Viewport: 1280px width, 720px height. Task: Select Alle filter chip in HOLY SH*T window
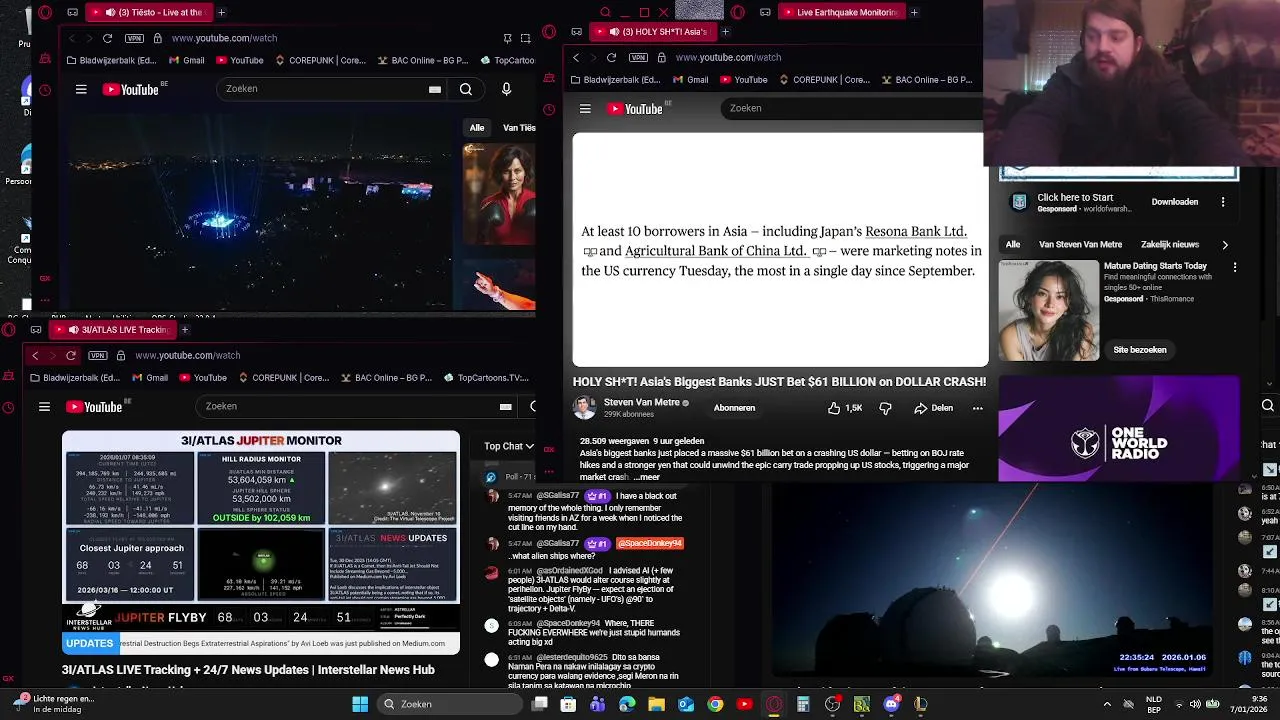(x=1013, y=244)
